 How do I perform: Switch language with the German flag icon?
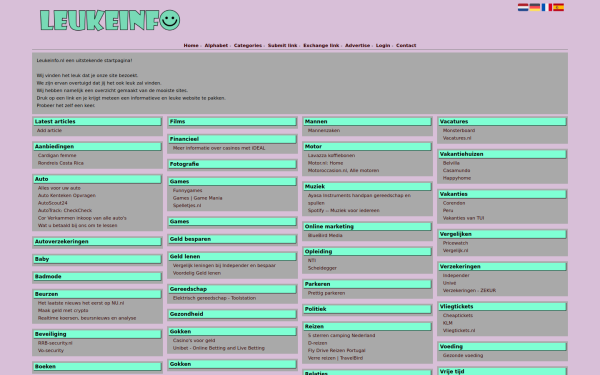click(535, 7)
